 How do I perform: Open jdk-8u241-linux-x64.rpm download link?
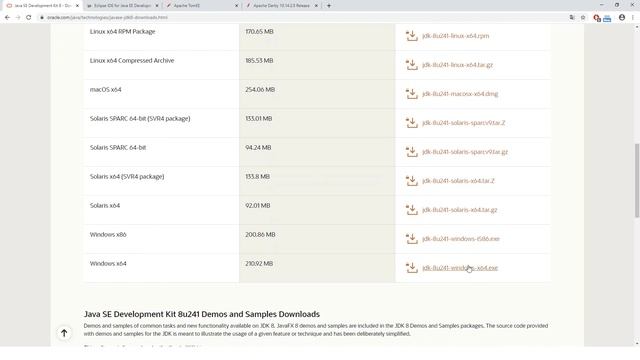(x=455, y=36)
